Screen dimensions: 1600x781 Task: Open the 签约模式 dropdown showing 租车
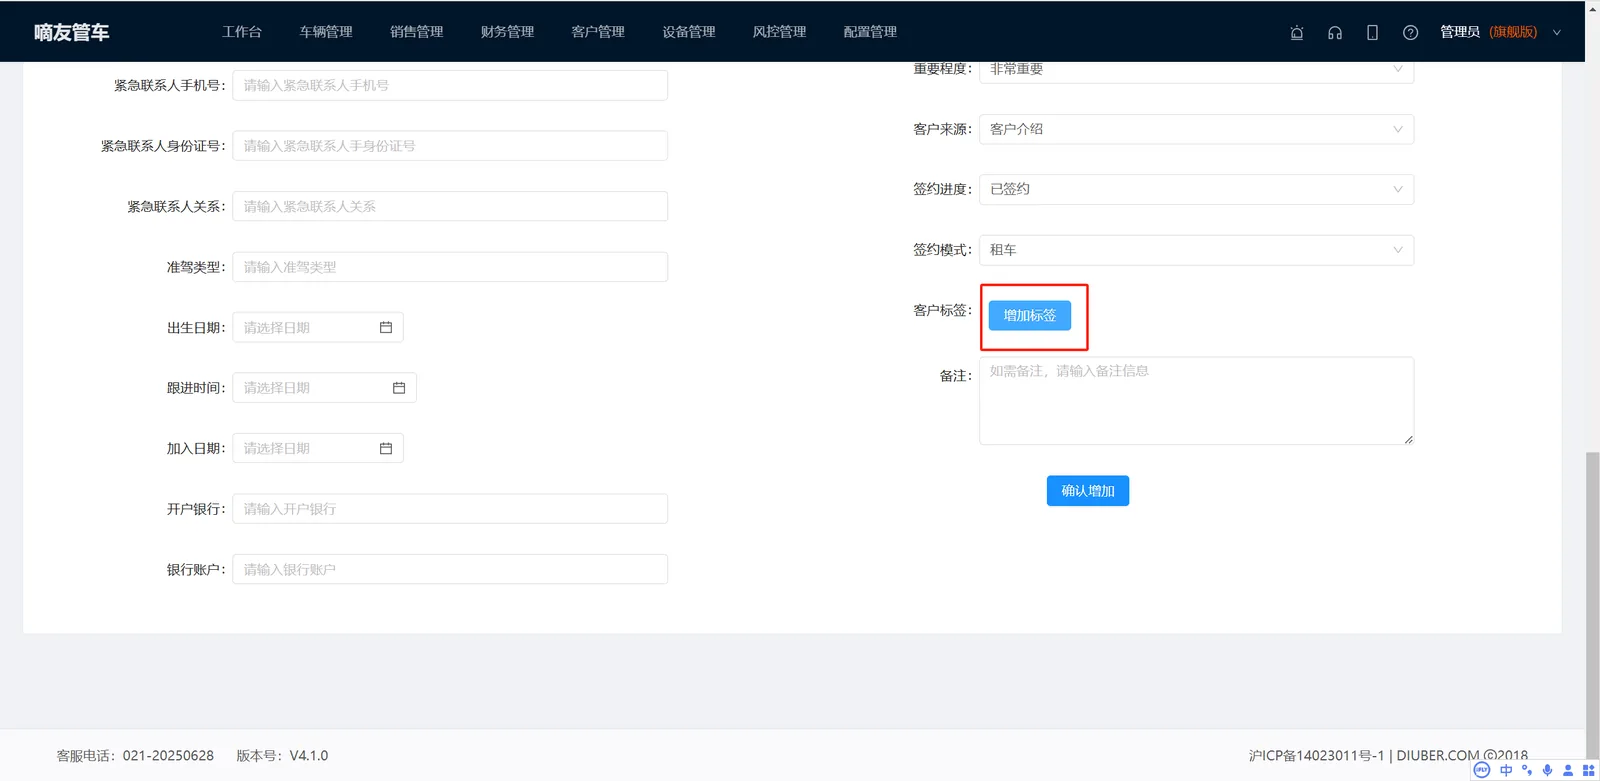click(1196, 250)
